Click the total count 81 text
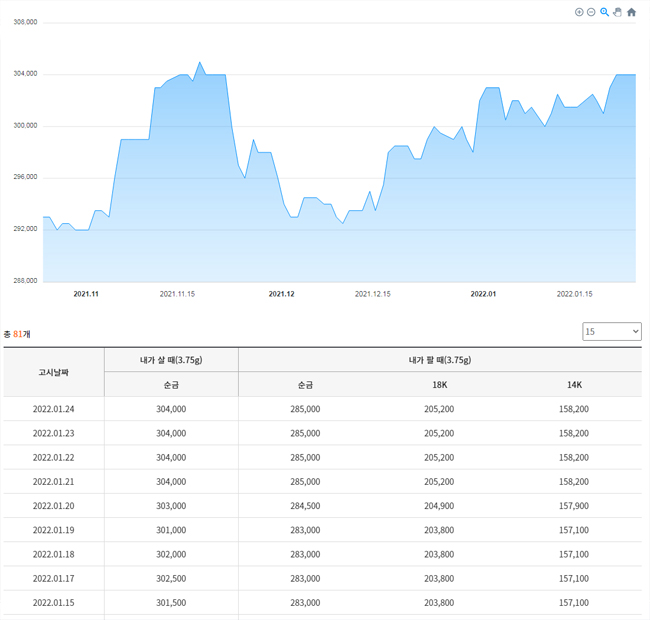 (17, 333)
